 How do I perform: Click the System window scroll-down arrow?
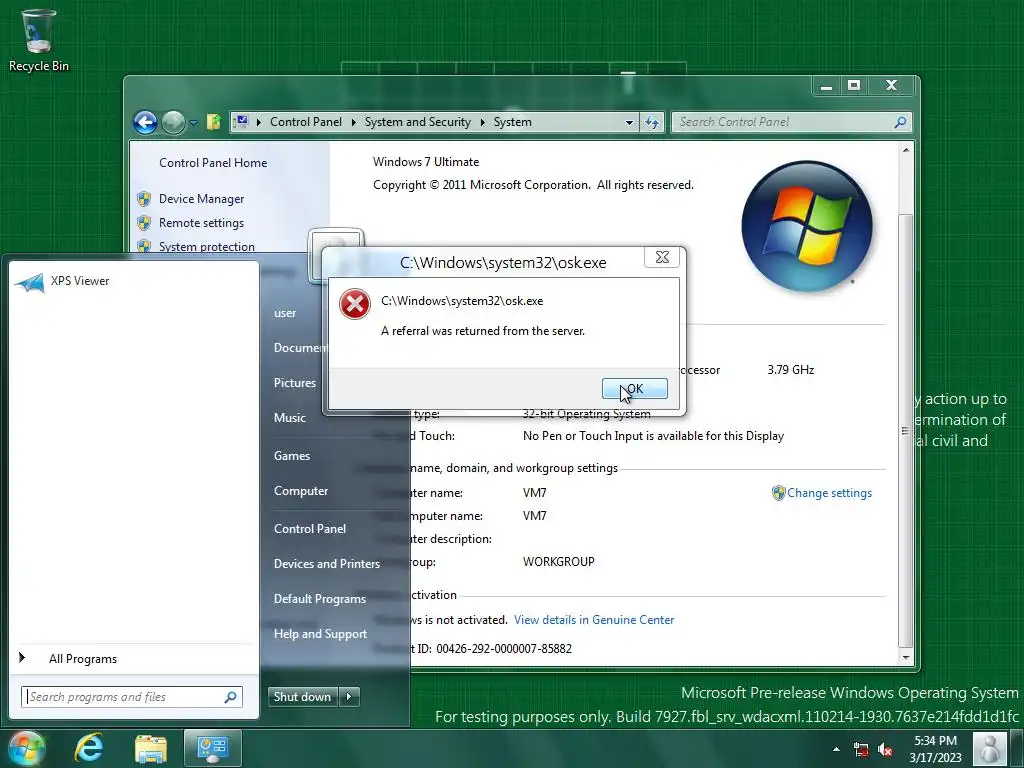(x=906, y=657)
